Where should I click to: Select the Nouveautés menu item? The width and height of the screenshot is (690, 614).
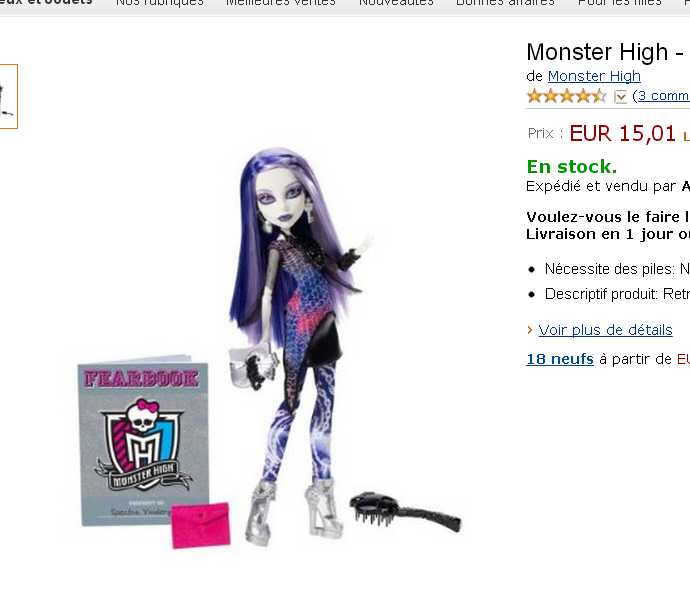click(396, 3)
